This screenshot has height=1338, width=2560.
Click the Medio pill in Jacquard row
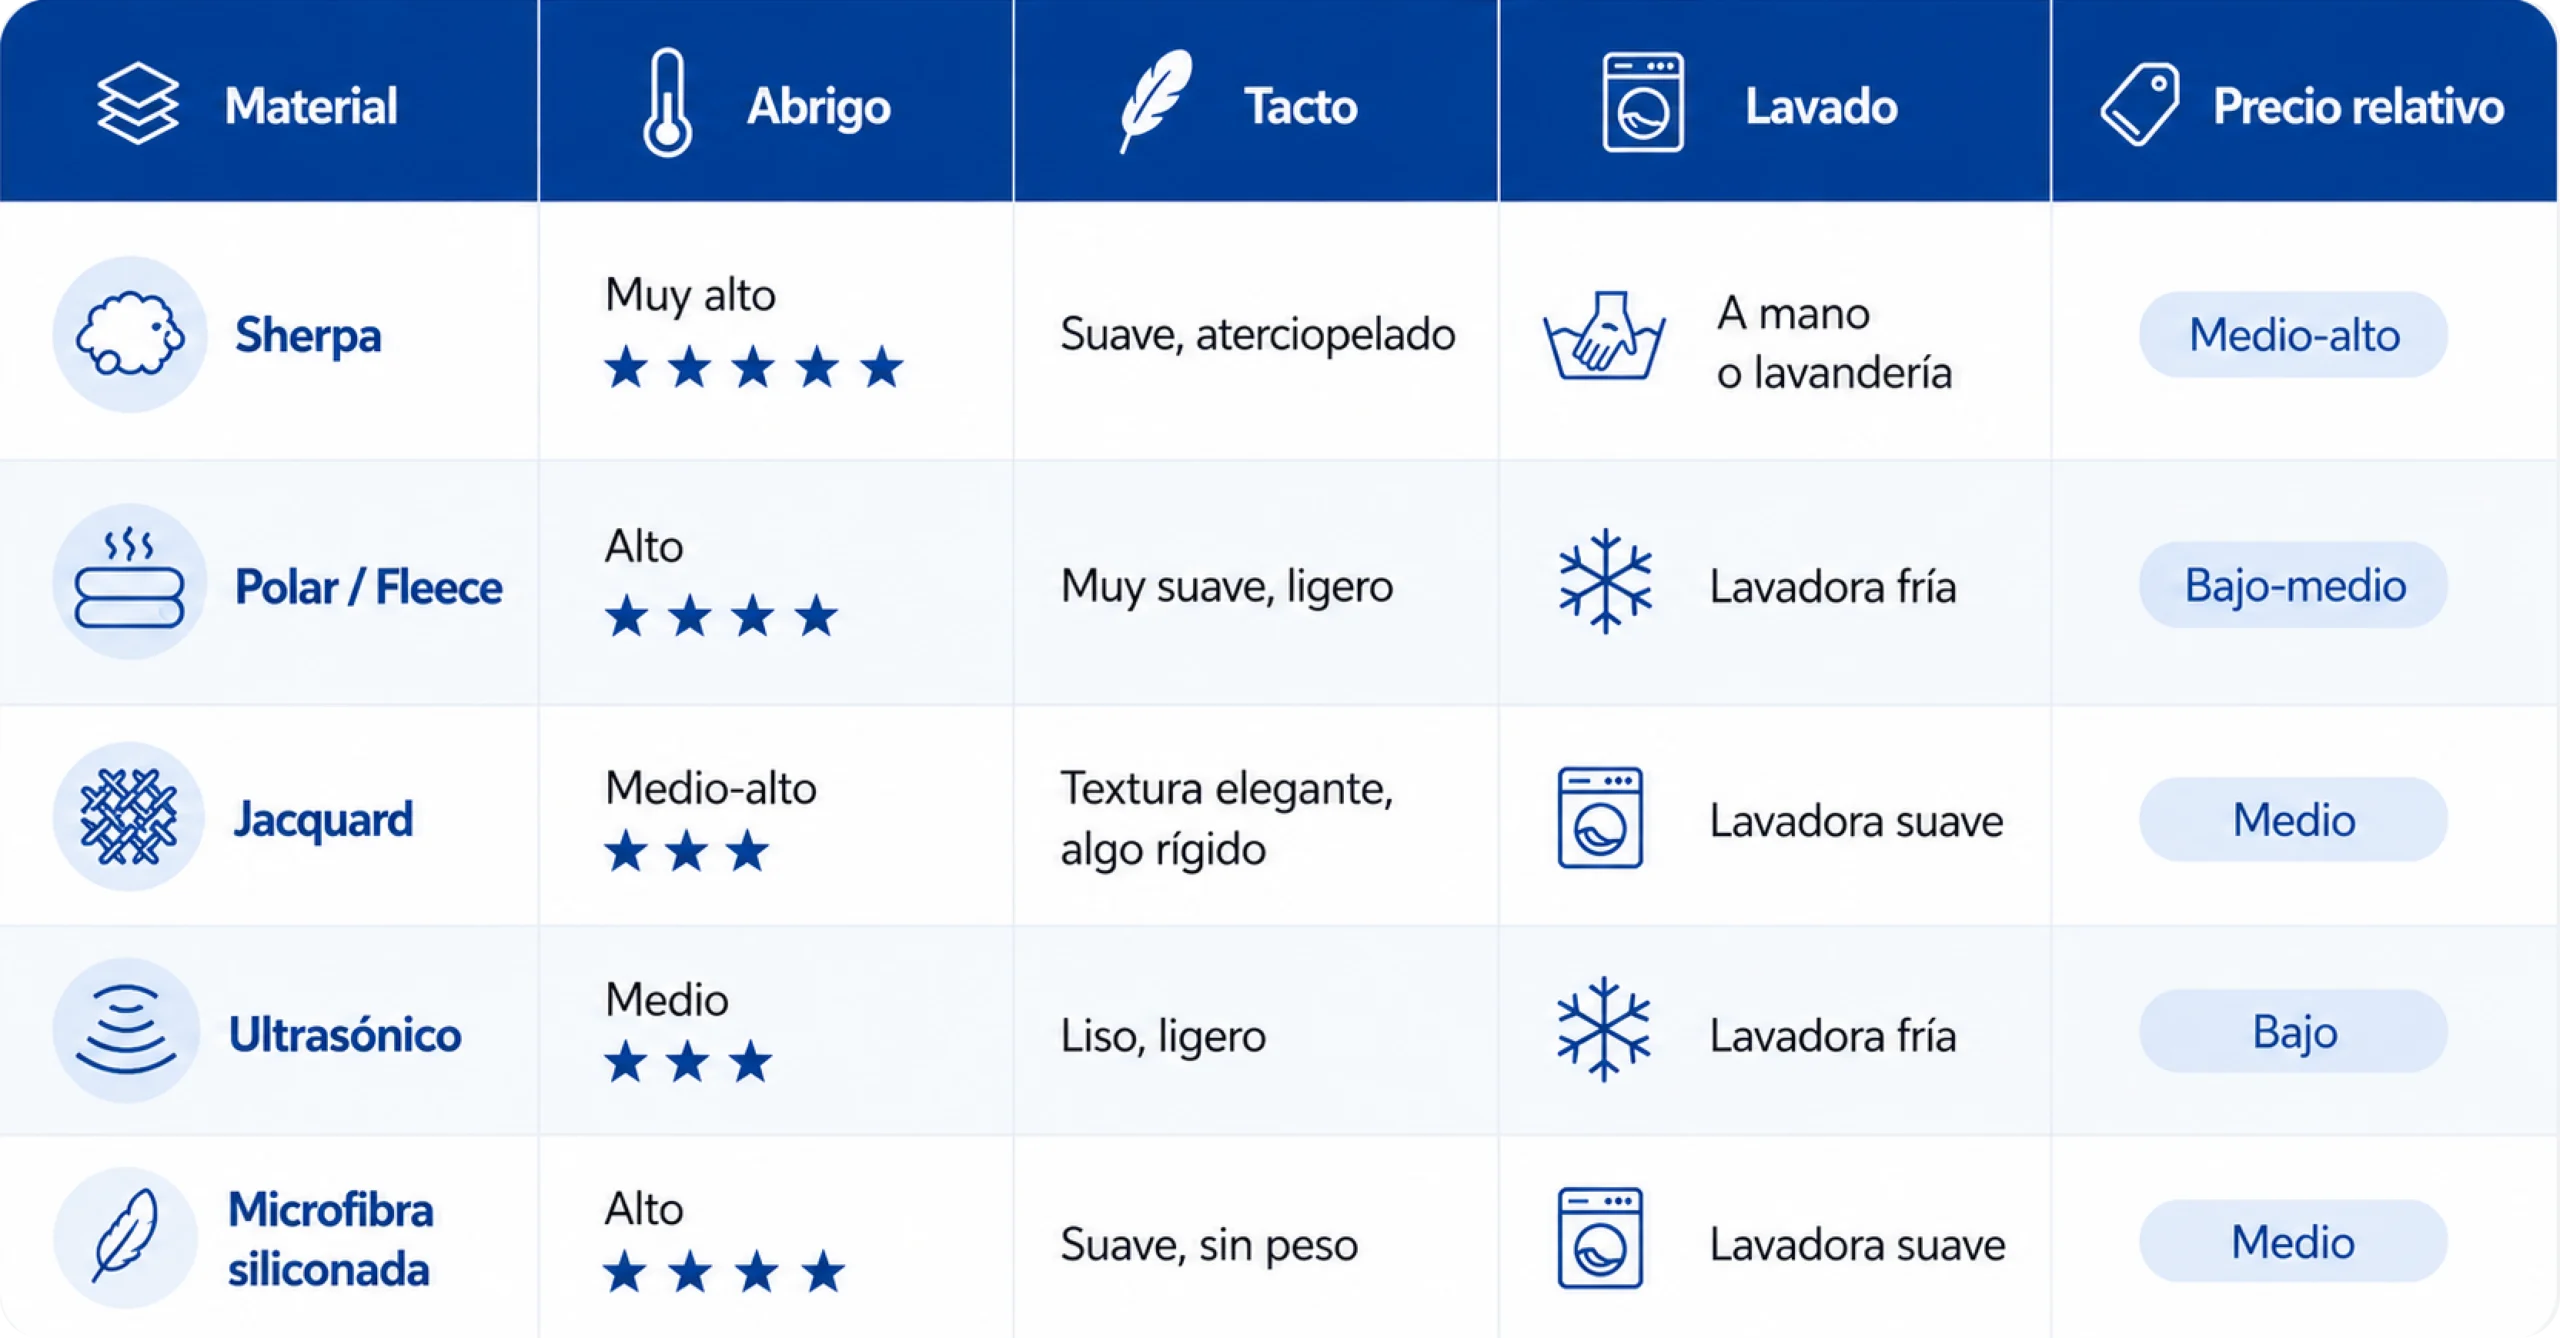(x=2293, y=820)
